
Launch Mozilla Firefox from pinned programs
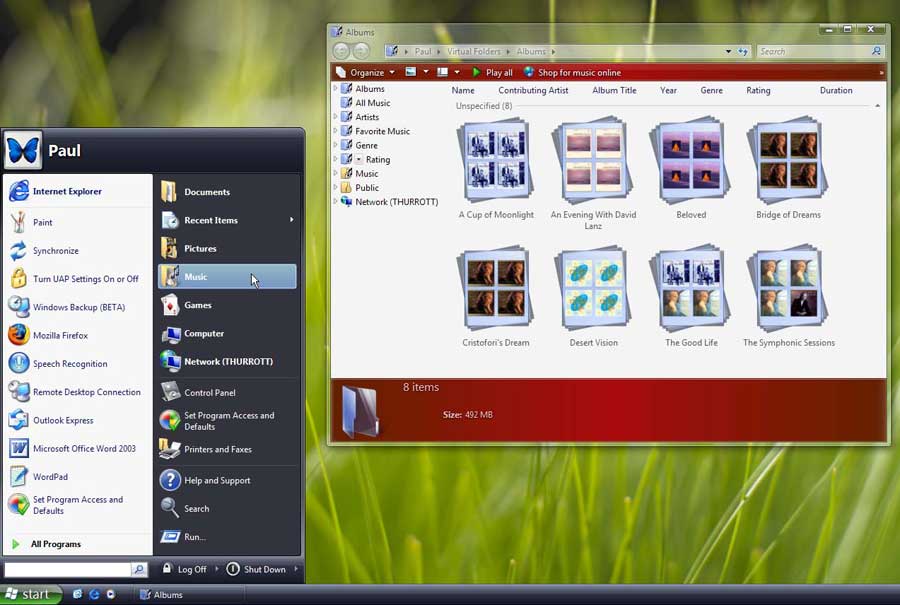[60, 336]
